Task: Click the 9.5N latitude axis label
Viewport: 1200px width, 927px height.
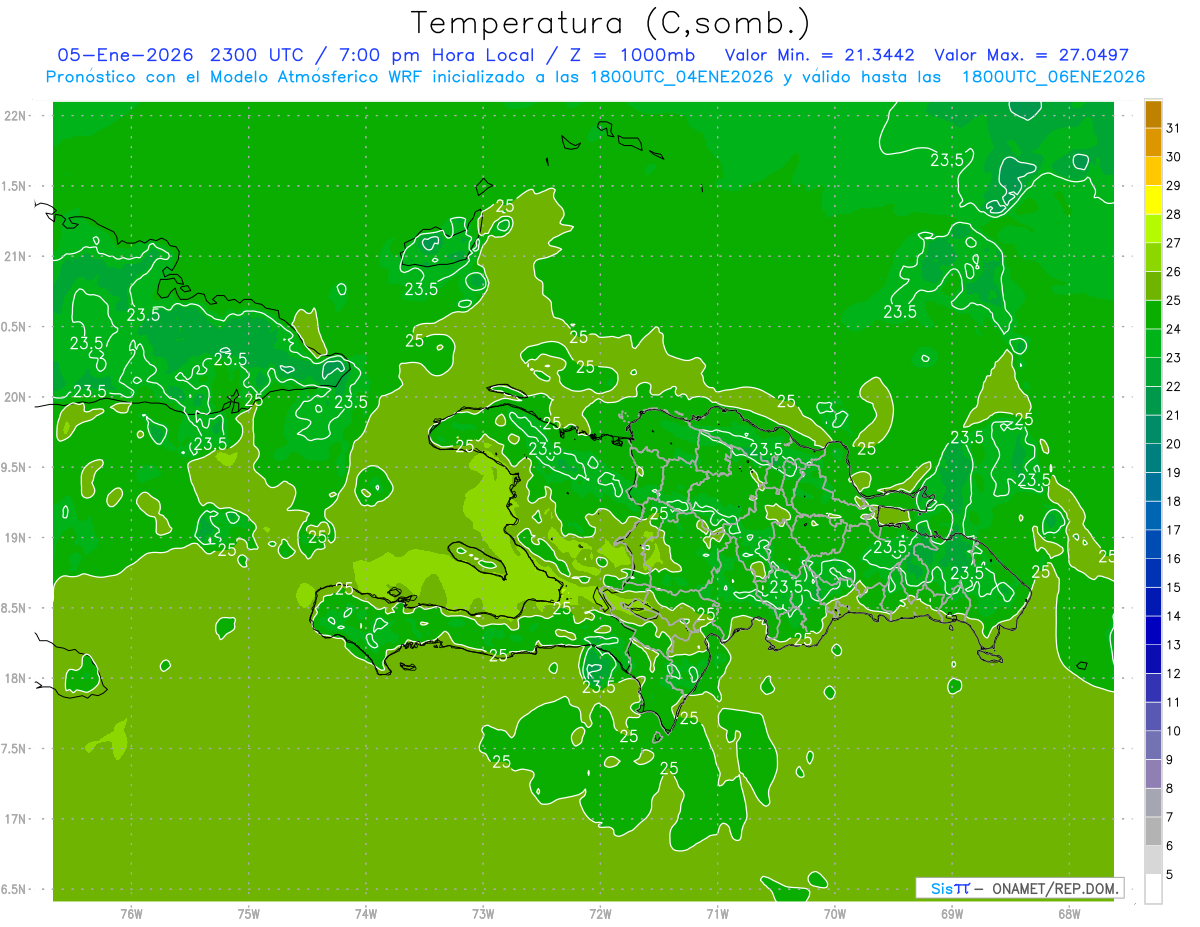Action: pos(15,467)
